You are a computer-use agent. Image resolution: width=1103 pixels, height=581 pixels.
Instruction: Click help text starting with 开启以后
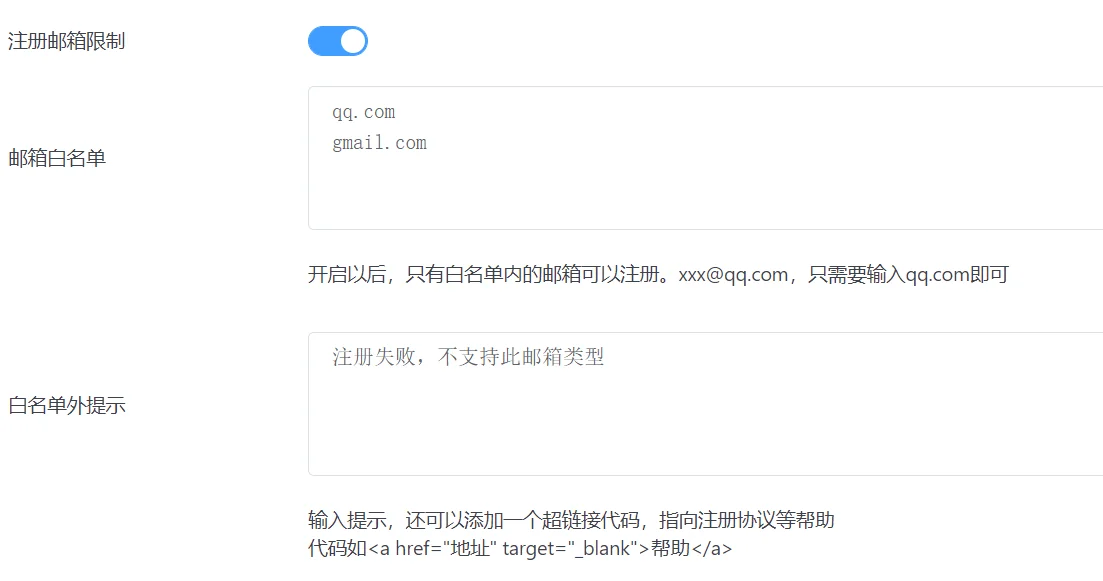click(658, 274)
